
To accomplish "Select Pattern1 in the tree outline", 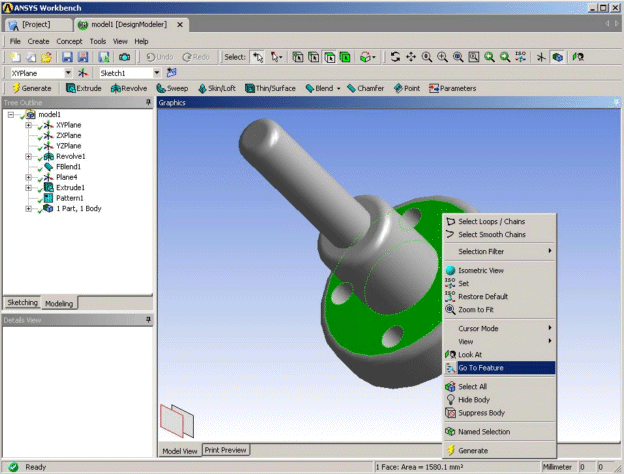I will pyautogui.click(x=70, y=198).
